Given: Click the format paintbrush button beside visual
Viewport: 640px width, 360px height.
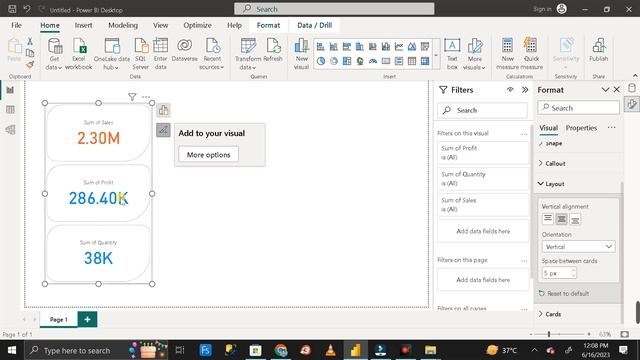Looking at the screenshot, I should coord(163,130).
